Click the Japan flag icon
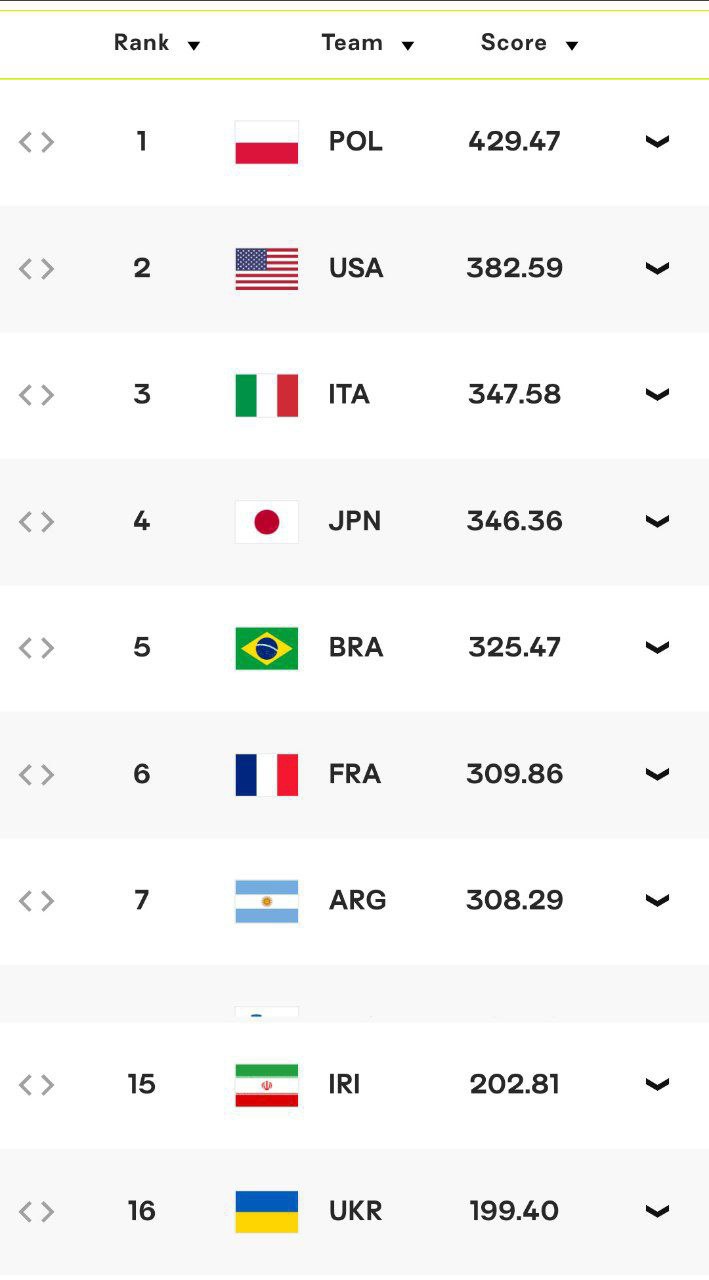Image resolution: width=709 pixels, height=1280 pixels. [267, 522]
